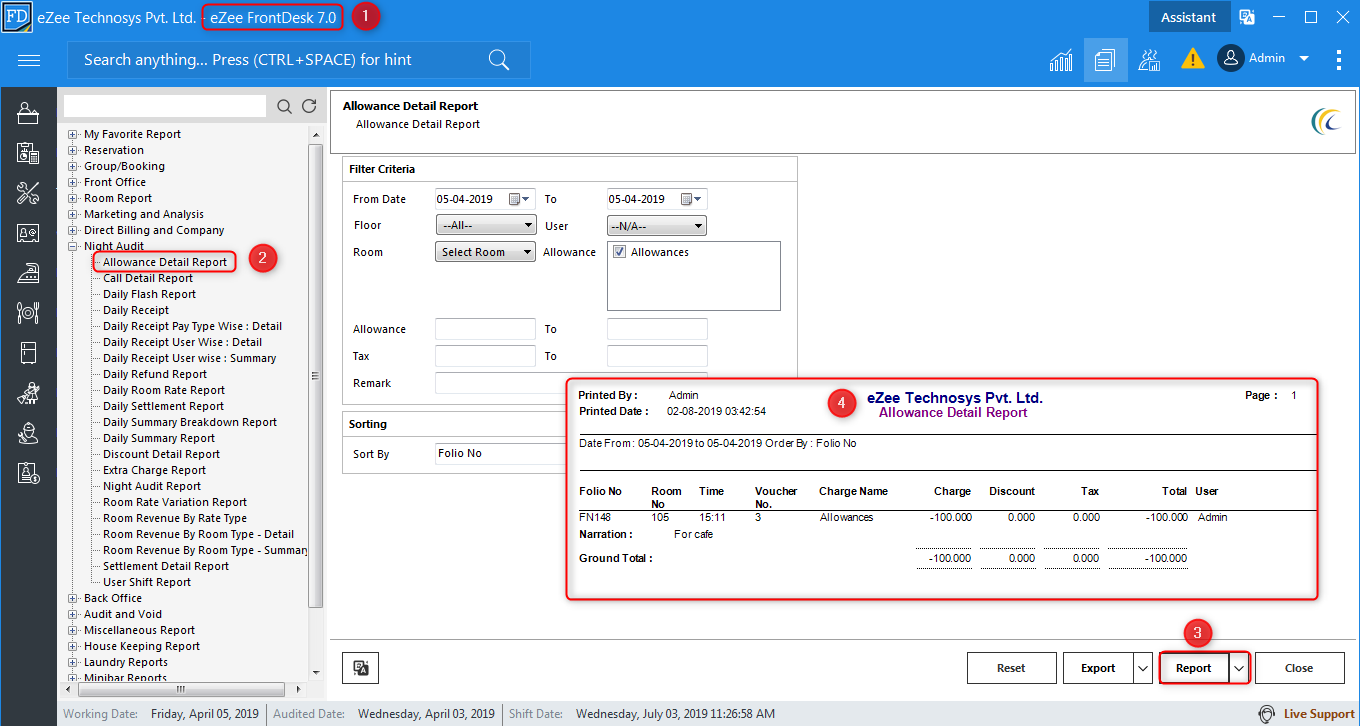1360x726 pixels.
Task: Open the From Date calendar dropdown
Action: (521, 199)
